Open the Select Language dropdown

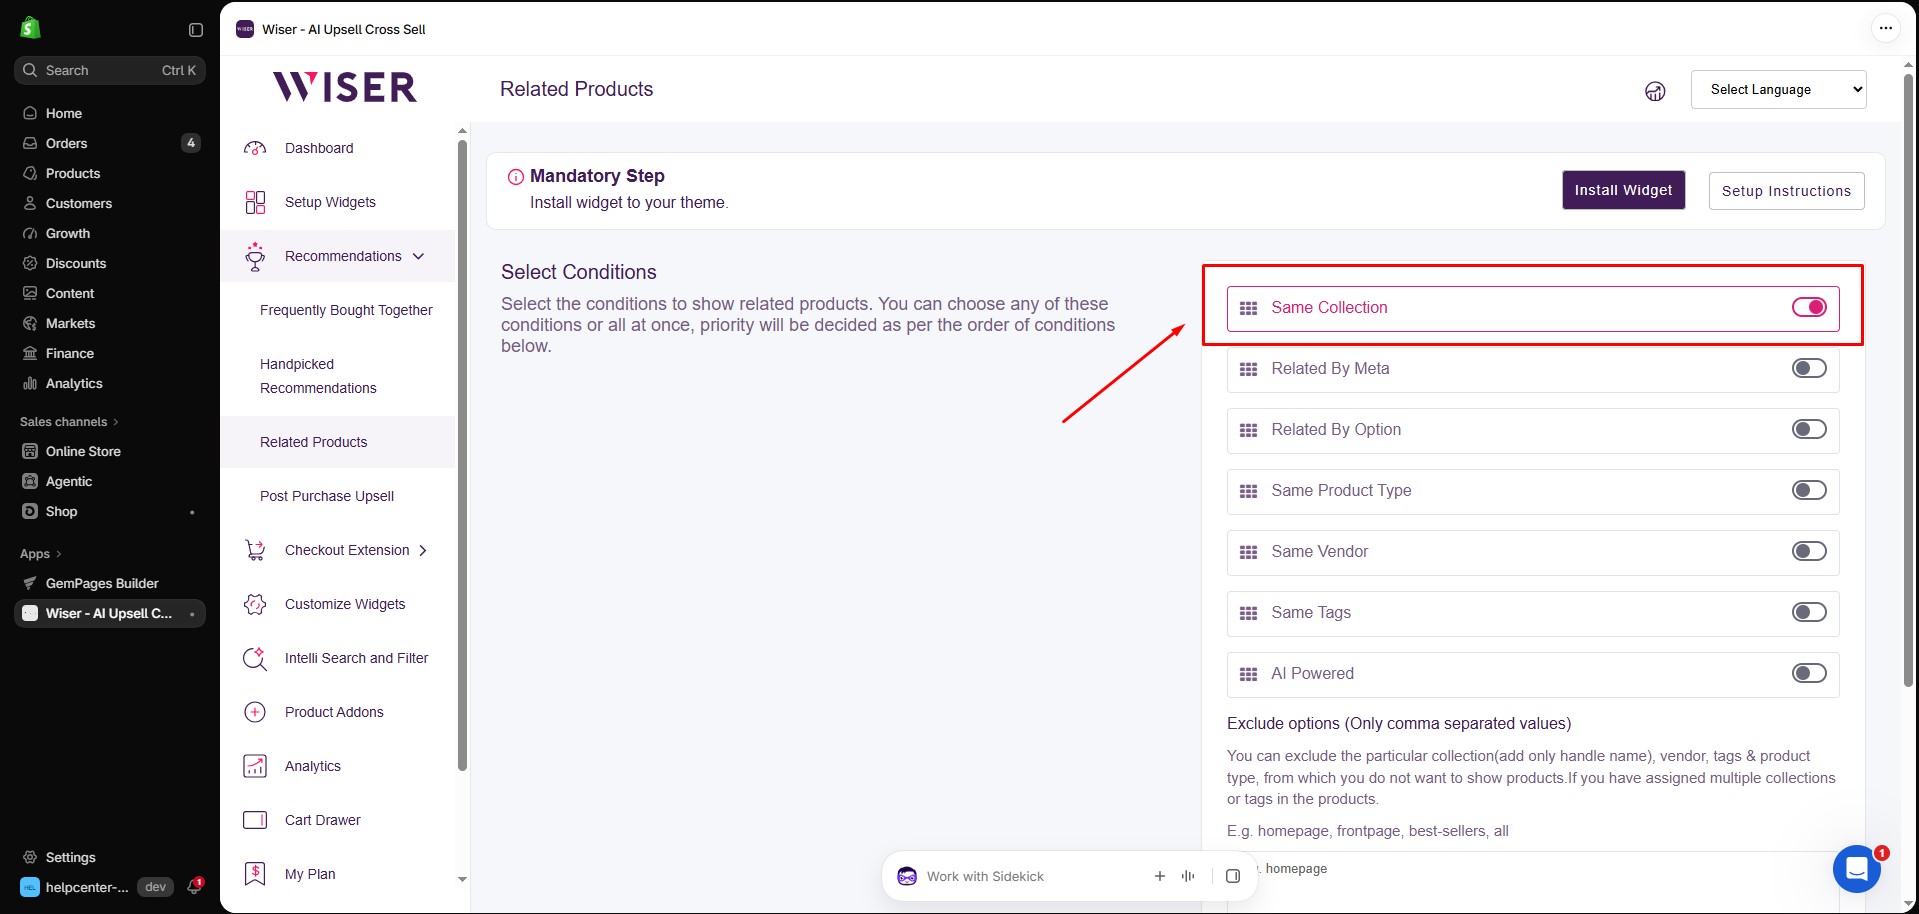click(1778, 89)
